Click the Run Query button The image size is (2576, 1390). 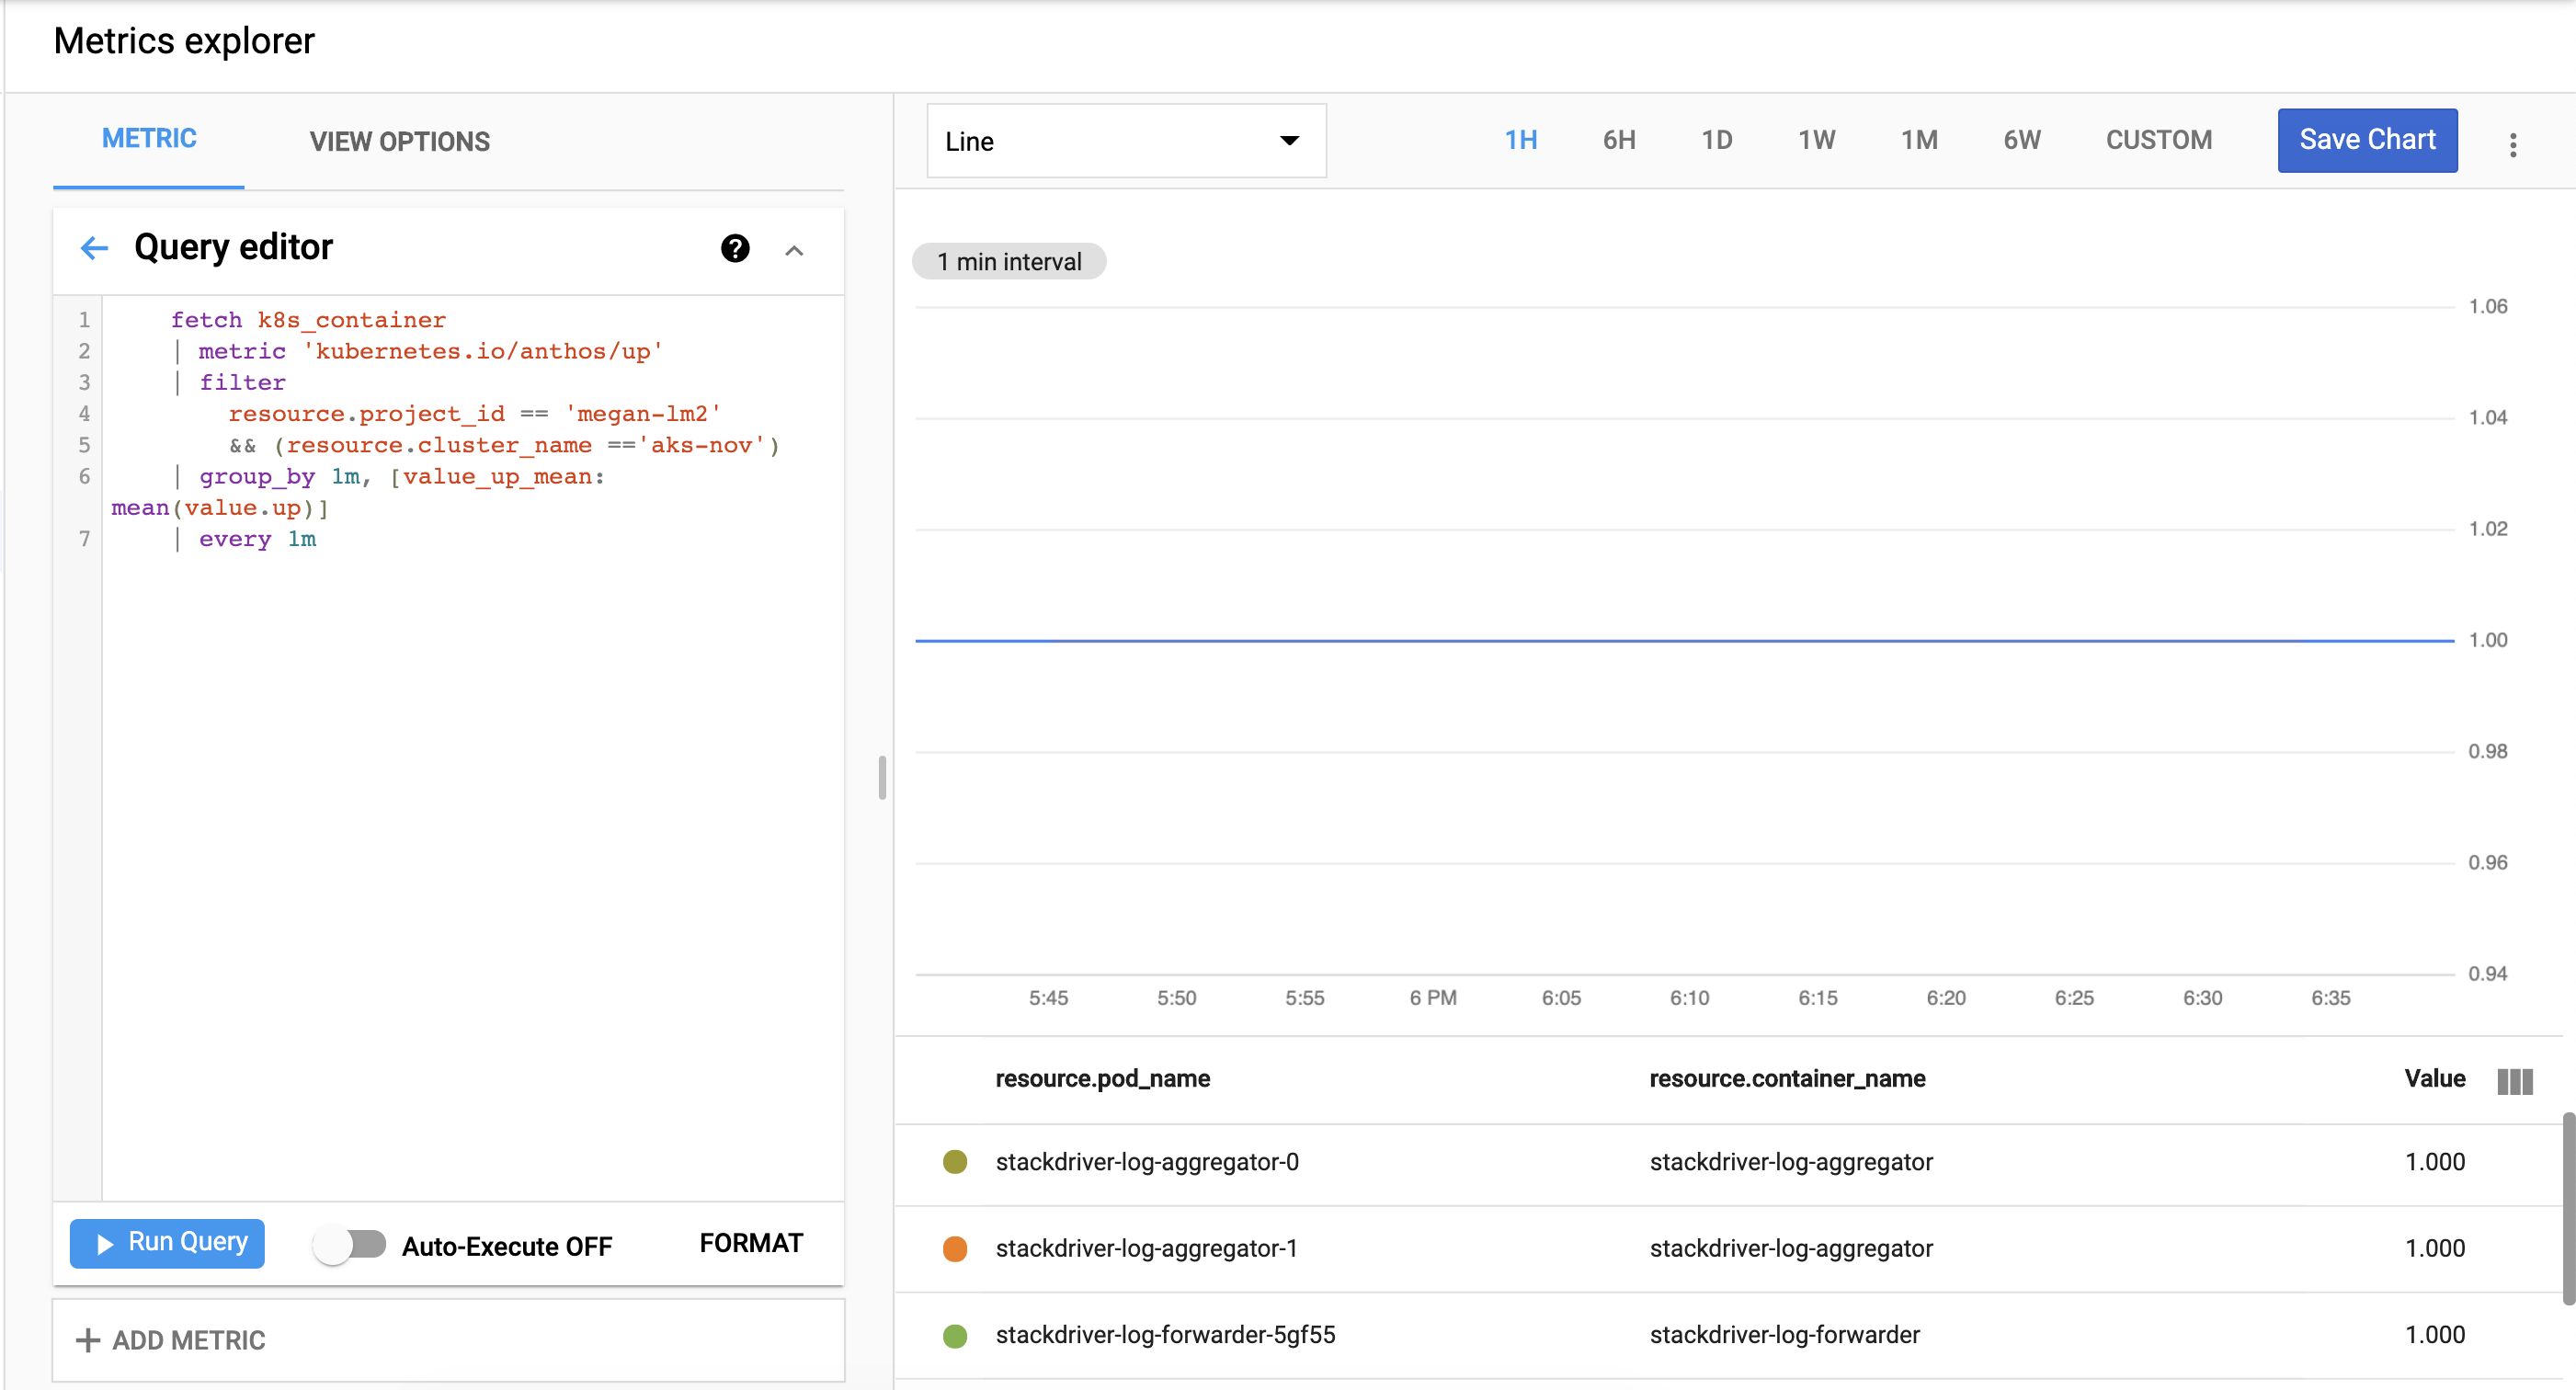click(x=167, y=1245)
